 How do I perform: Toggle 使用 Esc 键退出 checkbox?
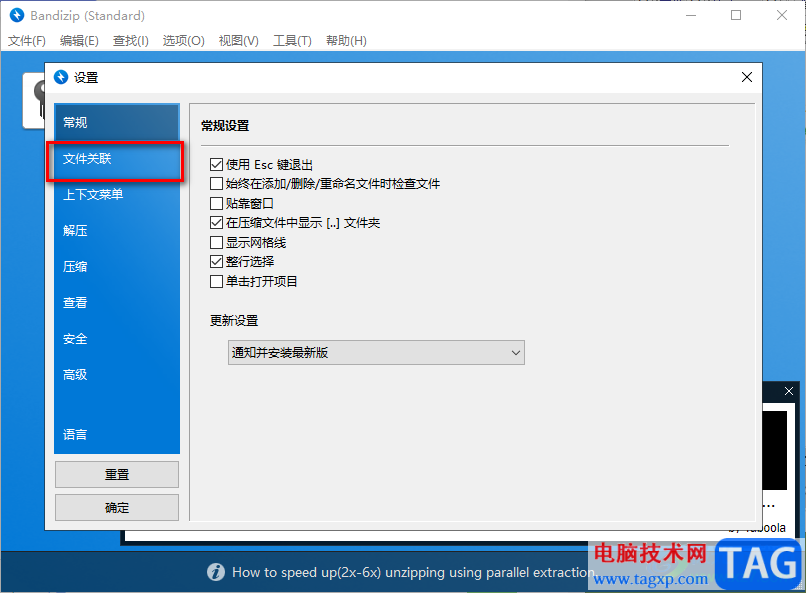click(x=216, y=165)
